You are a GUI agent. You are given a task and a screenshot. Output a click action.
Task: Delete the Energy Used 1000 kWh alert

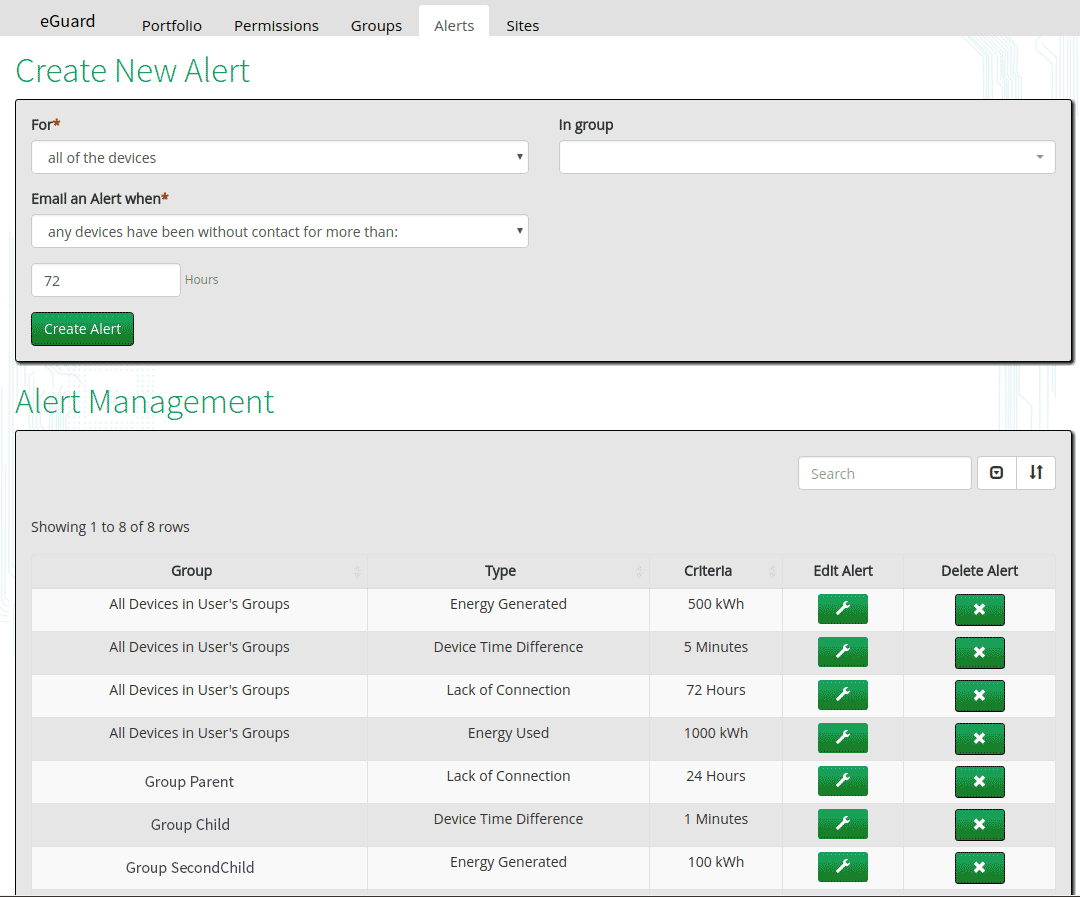(979, 739)
